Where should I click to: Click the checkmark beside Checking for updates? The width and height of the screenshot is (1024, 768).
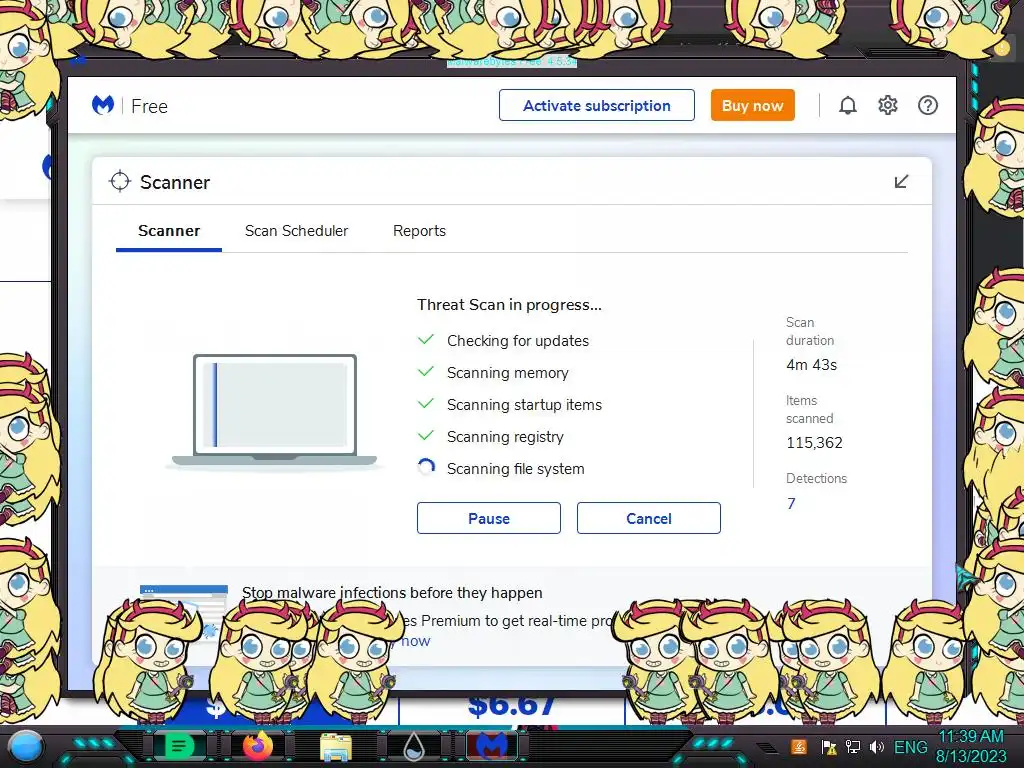click(426, 340)
